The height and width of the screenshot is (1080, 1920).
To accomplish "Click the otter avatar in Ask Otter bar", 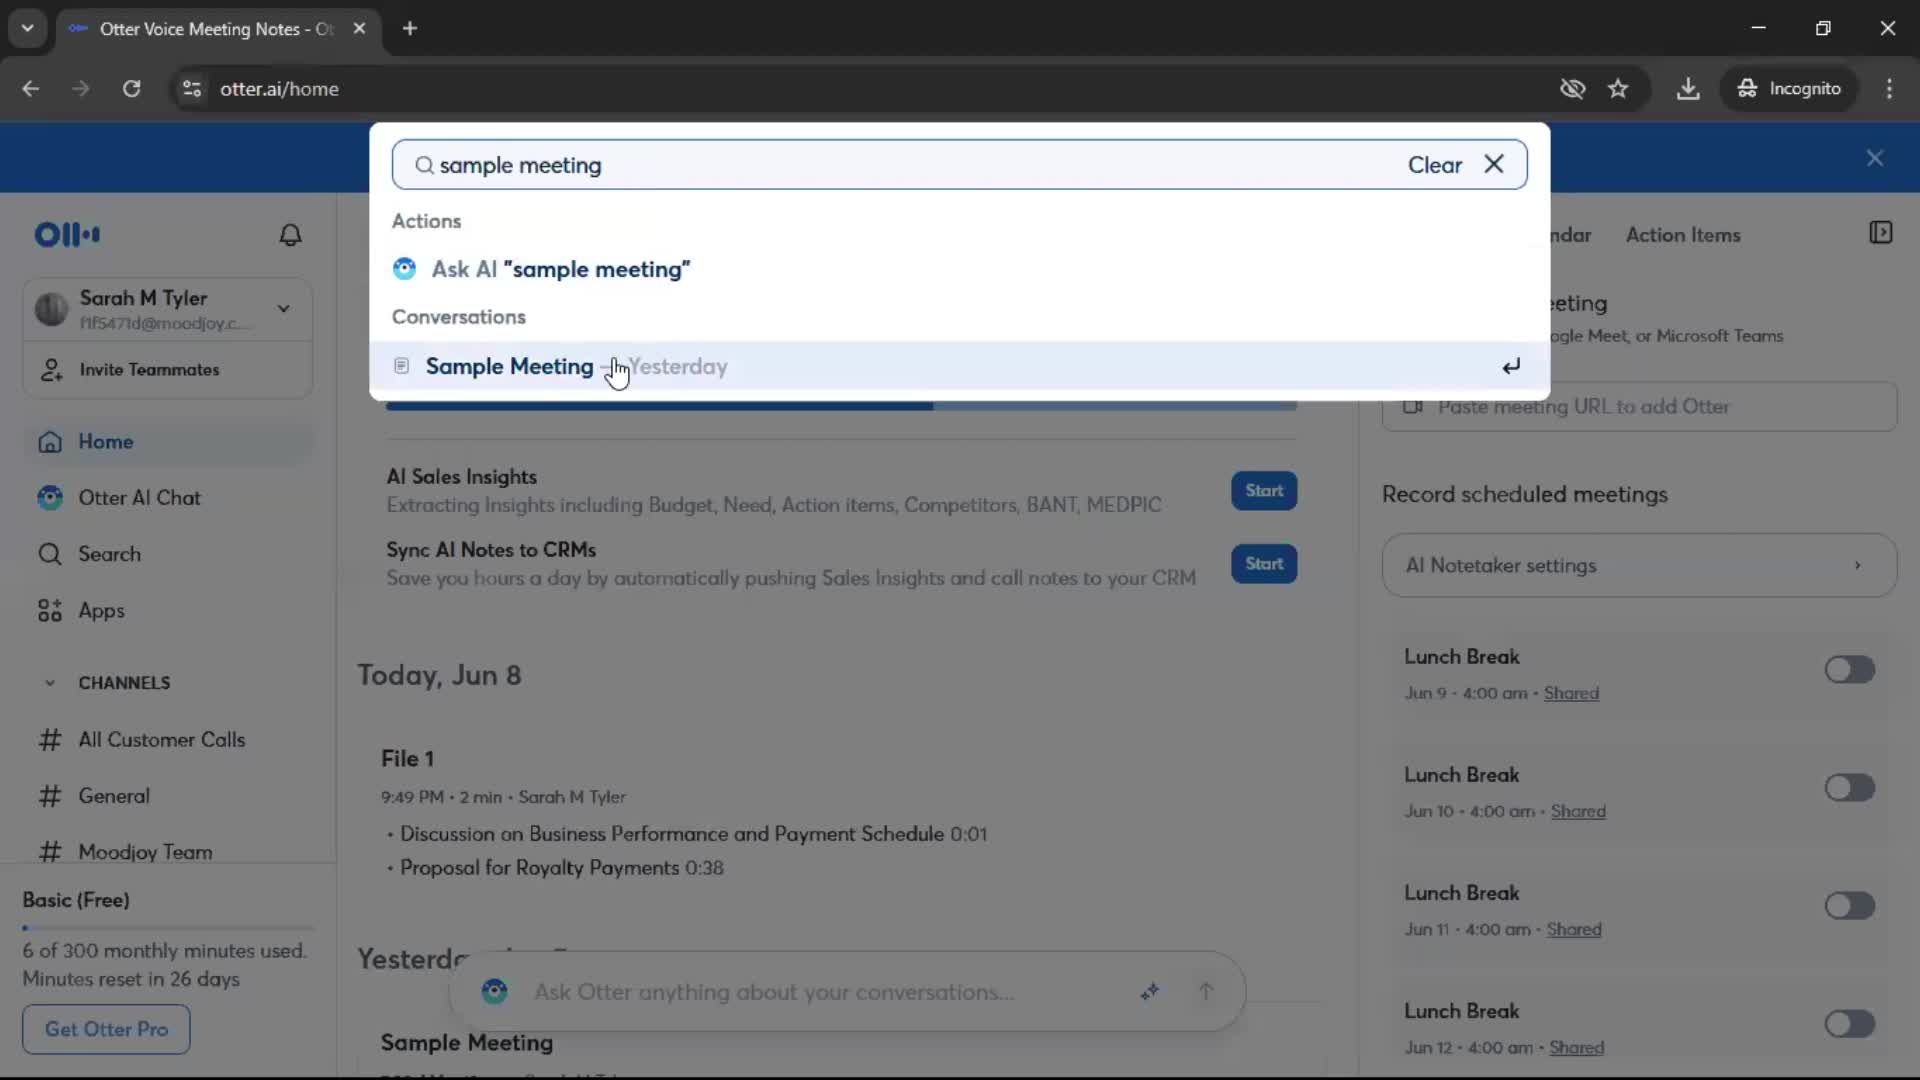I will click(494, 991).
